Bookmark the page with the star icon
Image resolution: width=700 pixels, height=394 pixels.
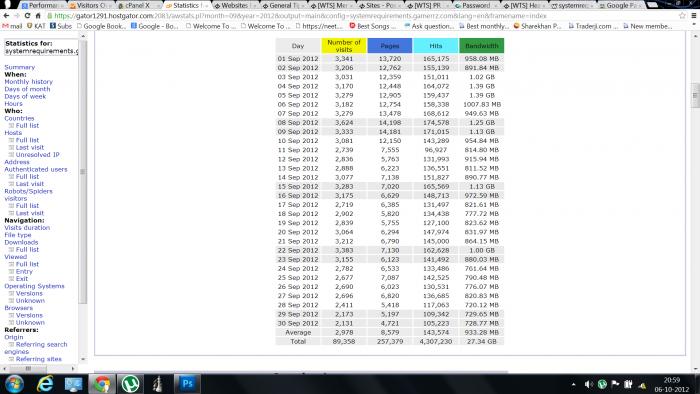(x=682, y=16)
